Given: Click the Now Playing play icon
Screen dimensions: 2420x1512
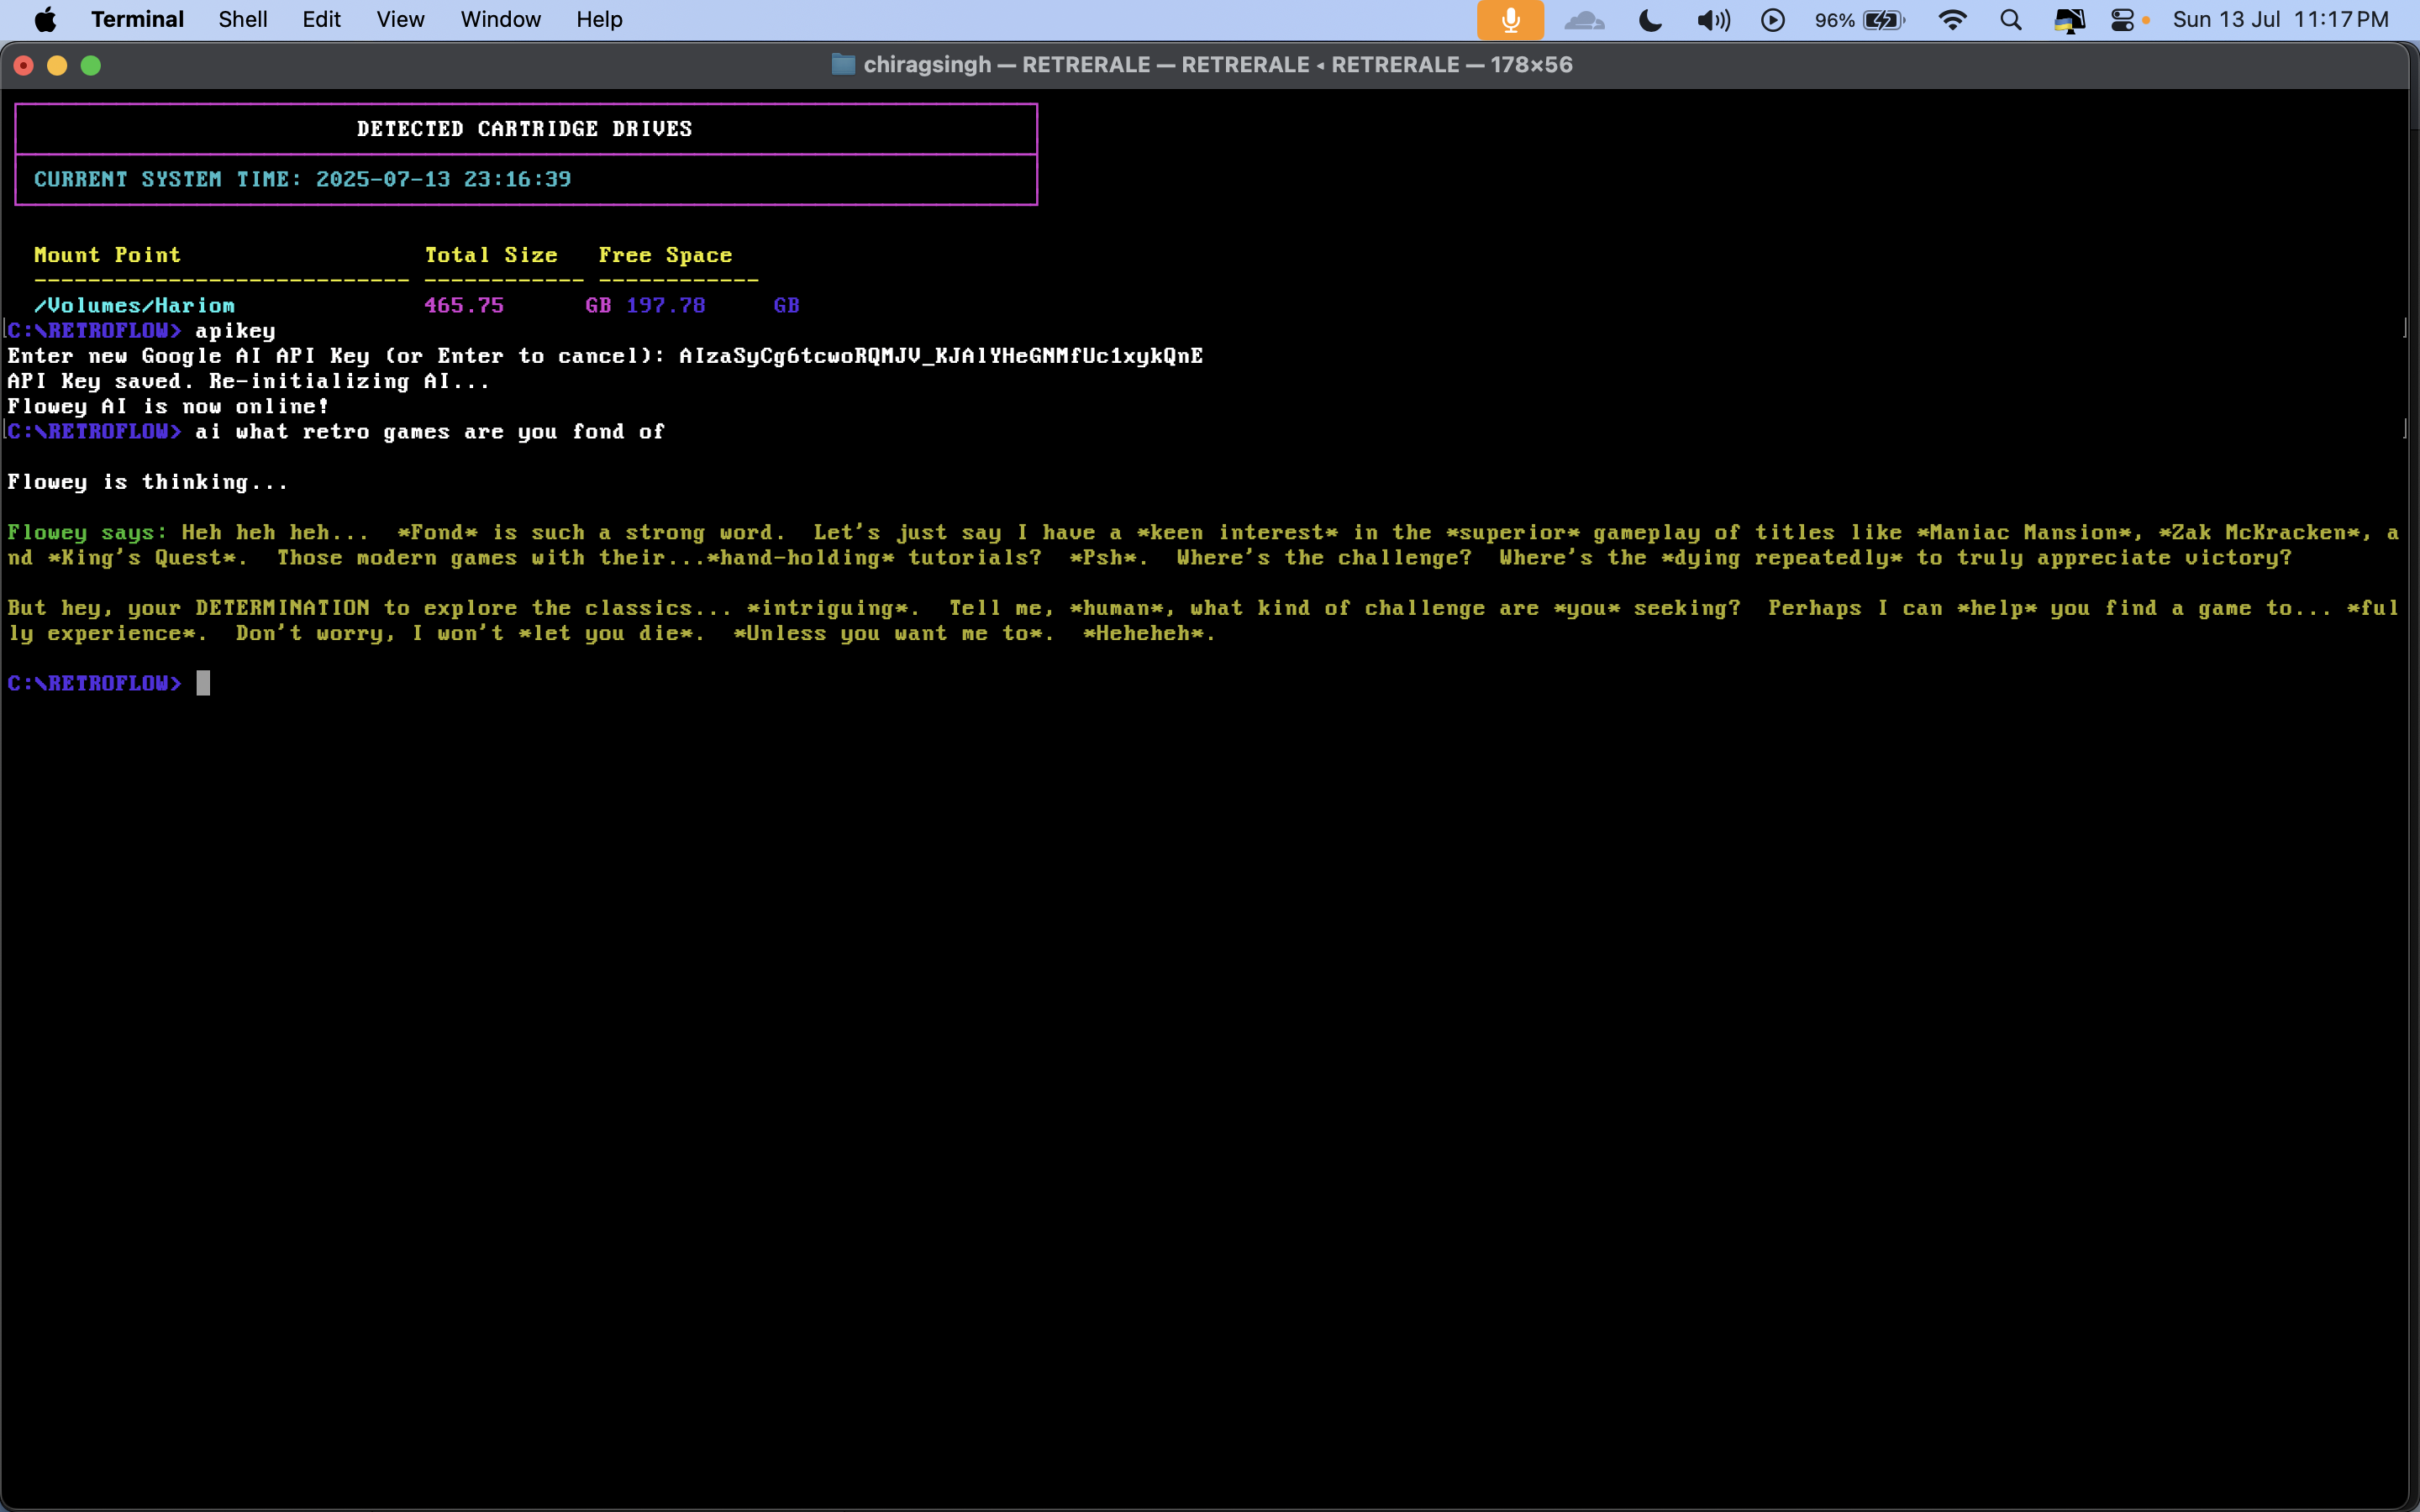Looking at the screenshot, I should click(x=1772, y=20).
